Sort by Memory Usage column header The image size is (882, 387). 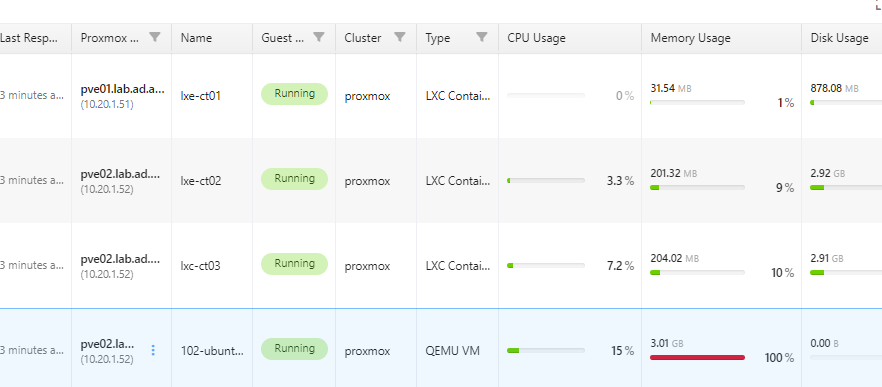[690, 38]
